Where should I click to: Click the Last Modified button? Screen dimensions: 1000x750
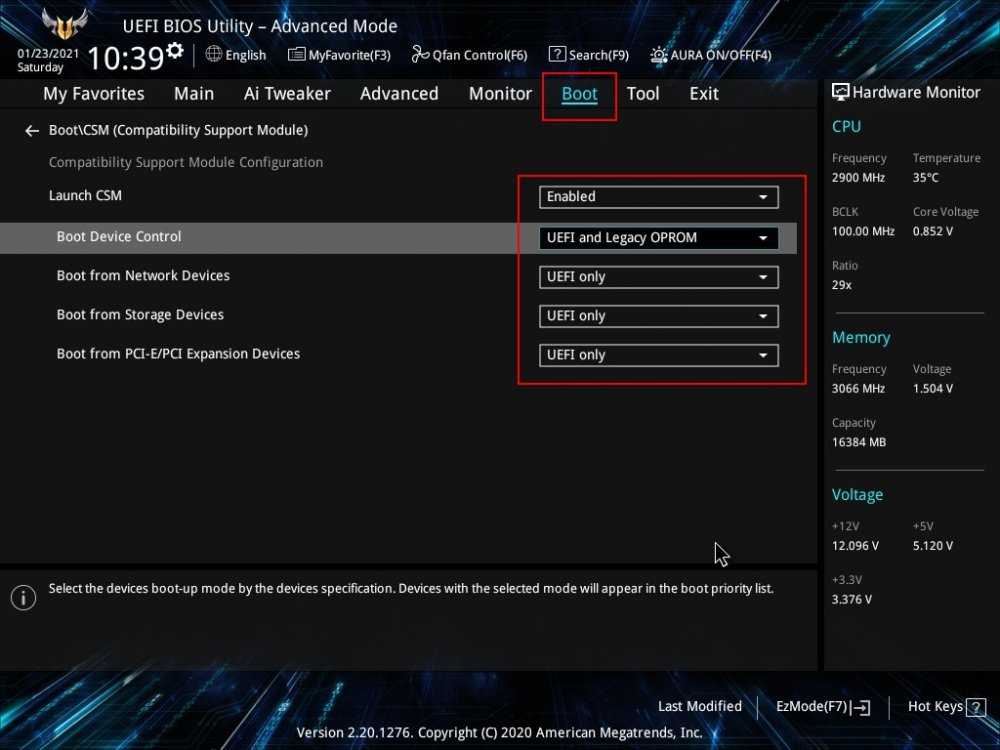click(699, 707)
